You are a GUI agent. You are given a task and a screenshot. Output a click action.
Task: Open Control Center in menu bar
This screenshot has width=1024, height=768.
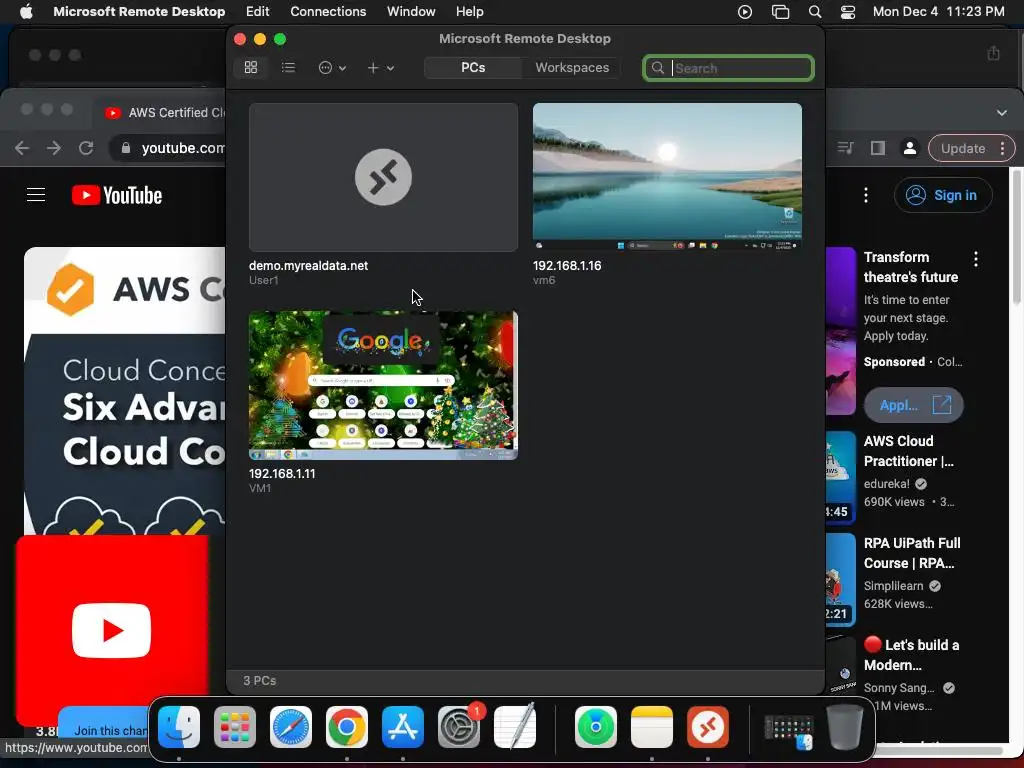coord(848,12)
